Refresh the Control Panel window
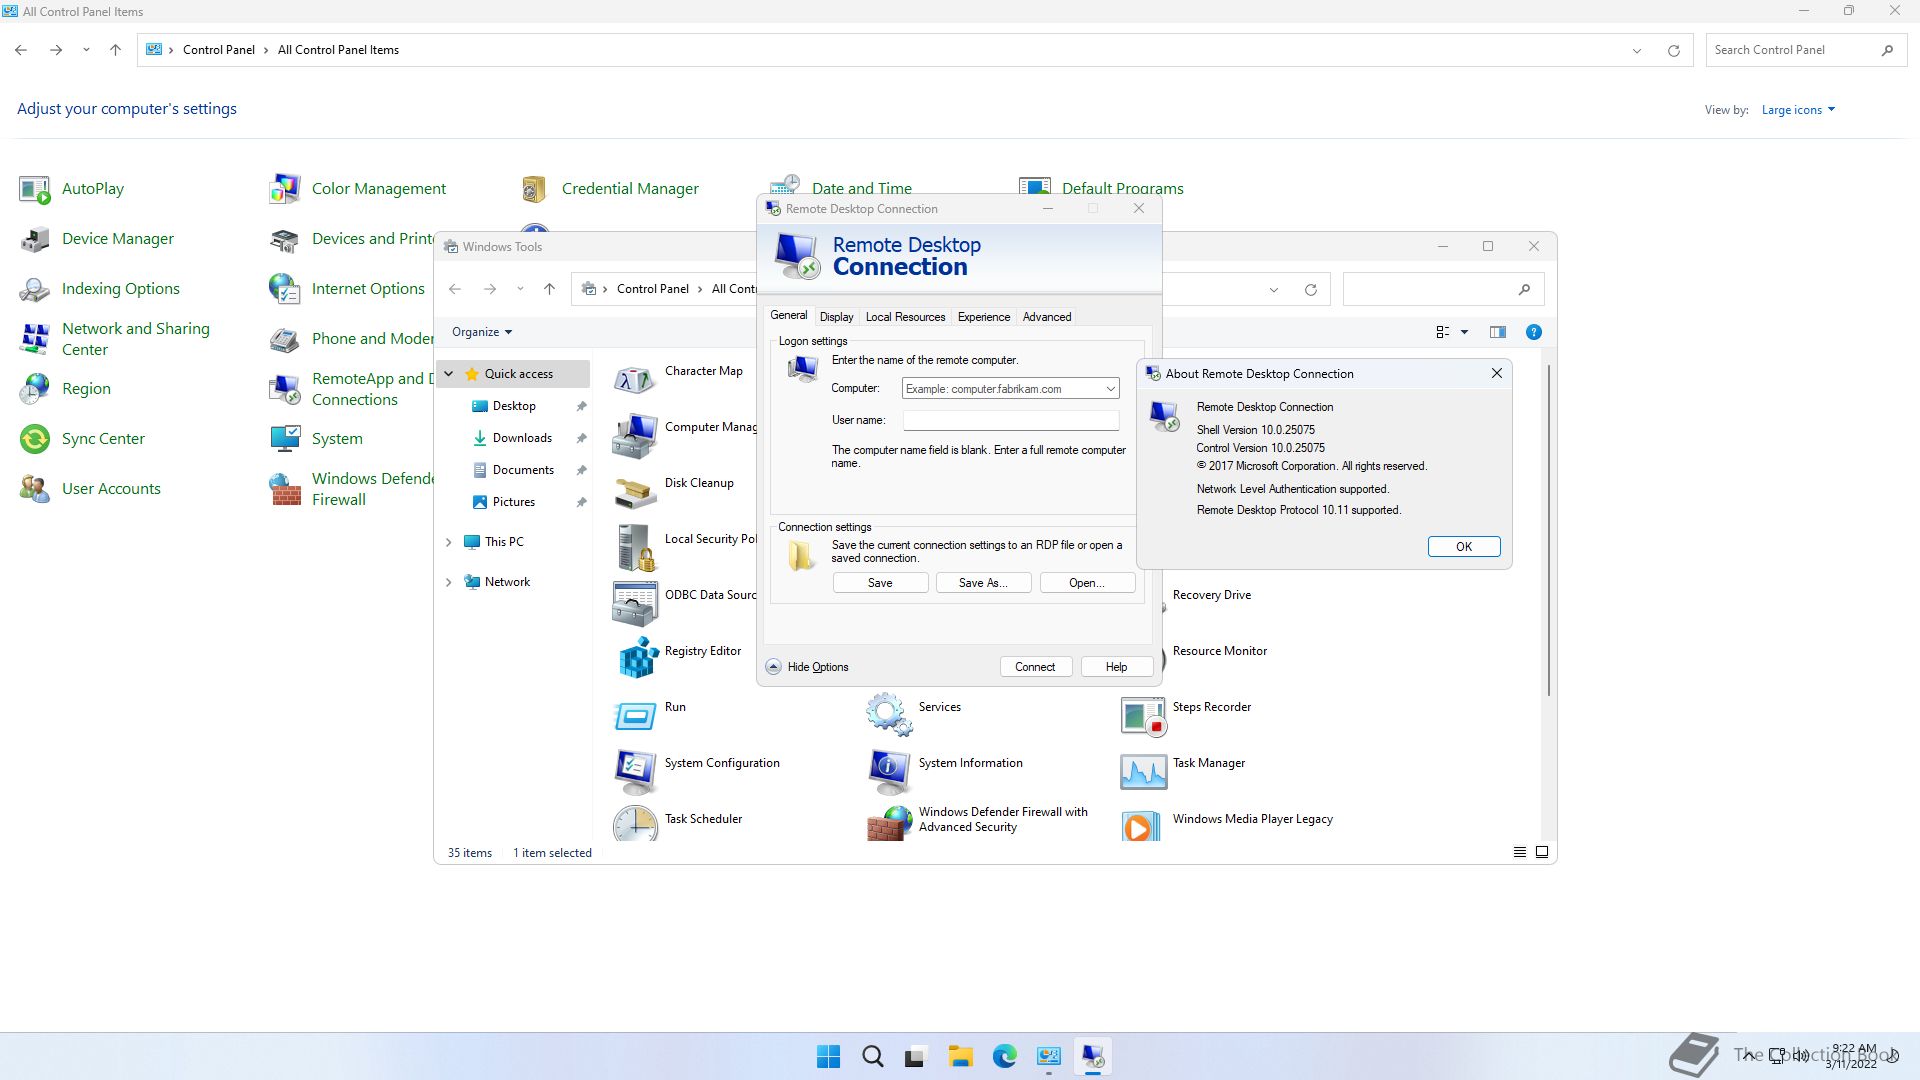Screen dimensions: 1920x1080 pos(1673,50)
